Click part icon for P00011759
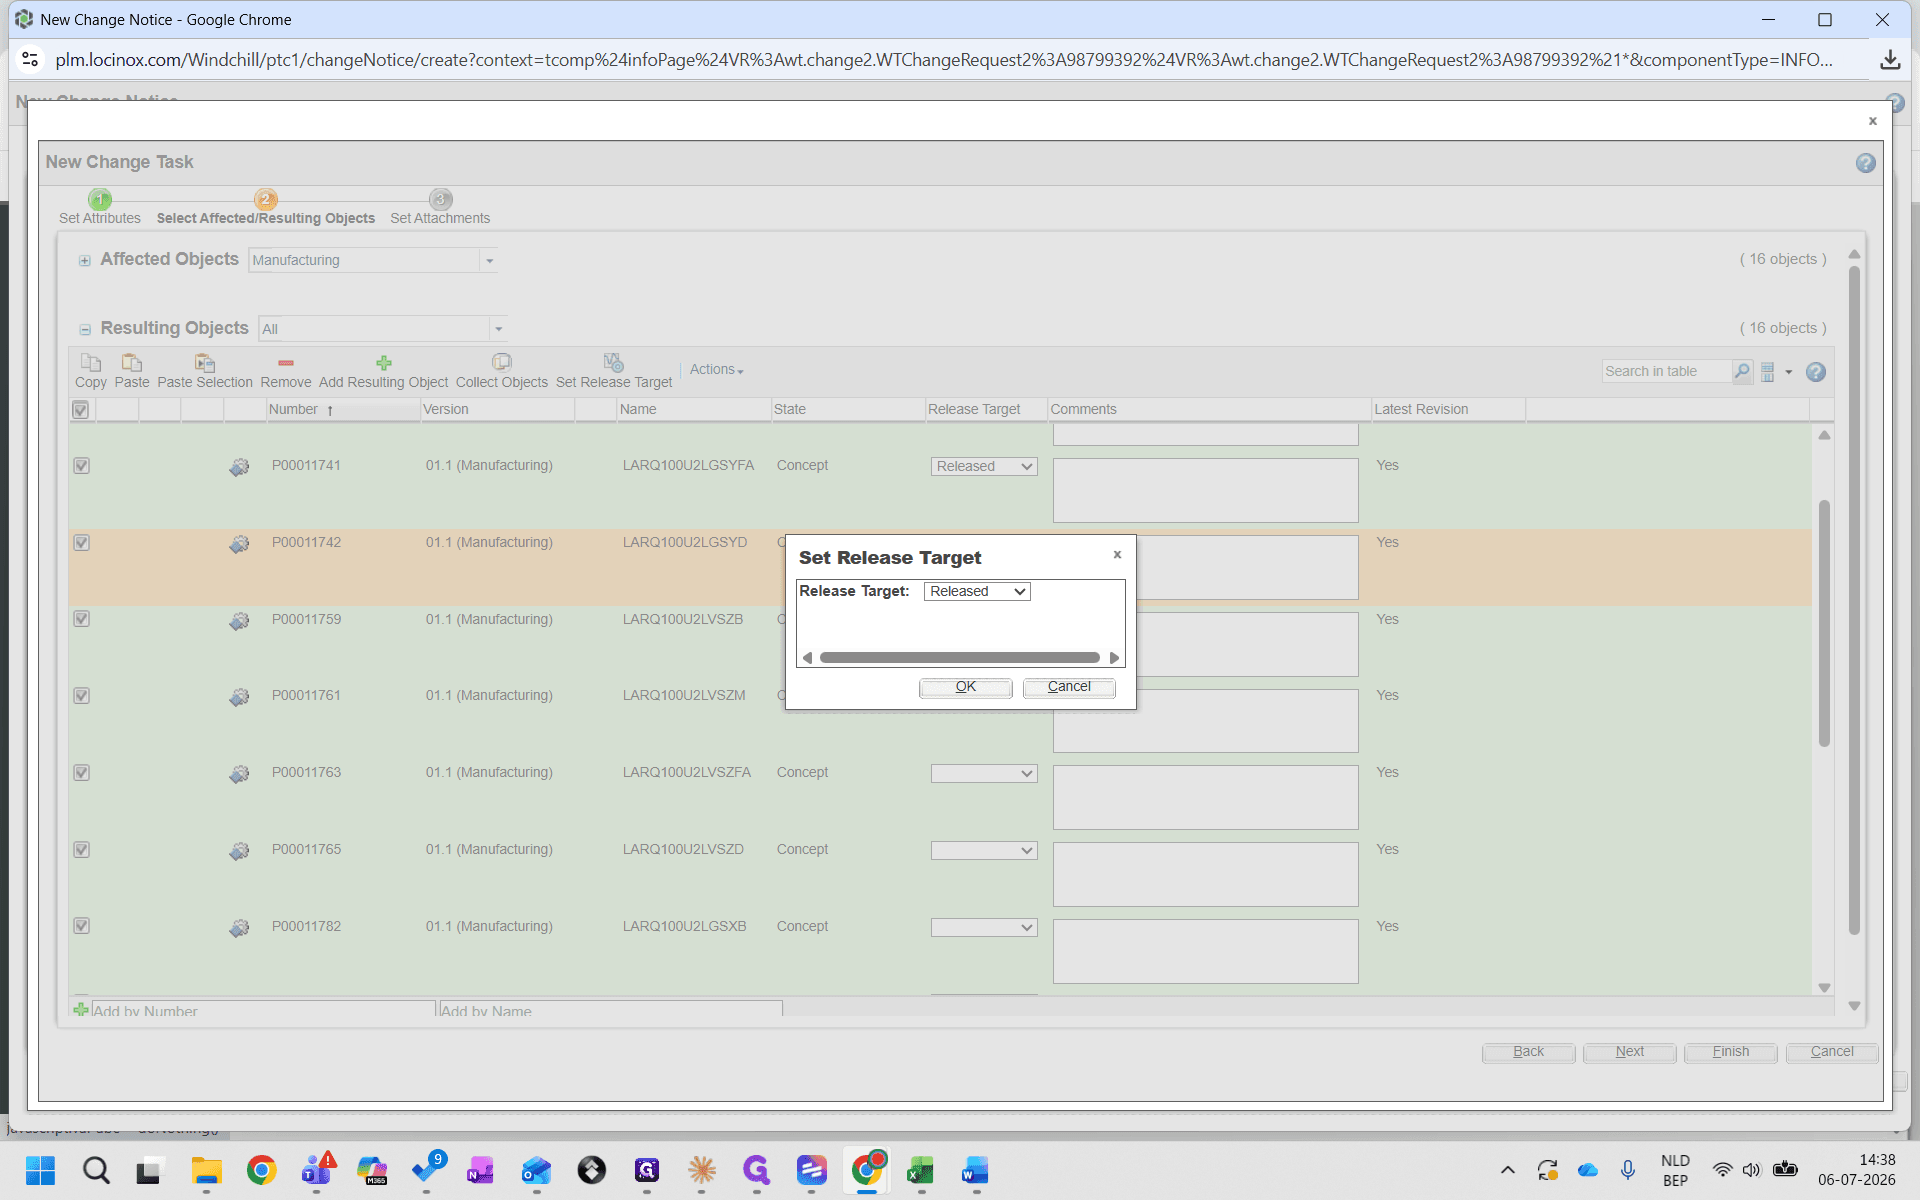This screenshot has height=1200, width=1920. [x=239, y=621]
